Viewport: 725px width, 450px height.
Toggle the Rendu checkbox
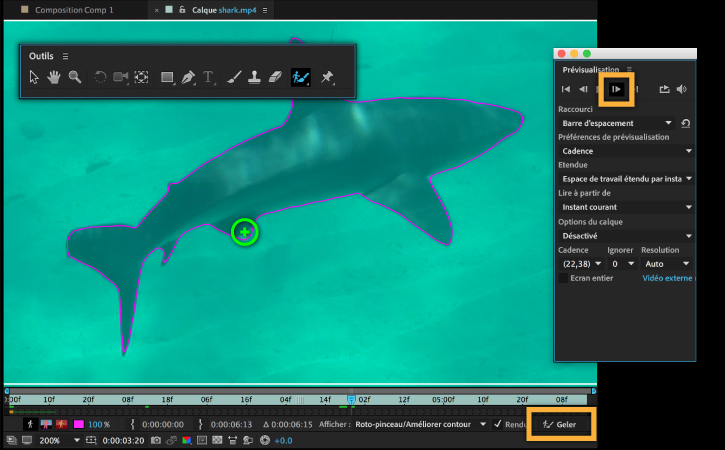[498, 424]
